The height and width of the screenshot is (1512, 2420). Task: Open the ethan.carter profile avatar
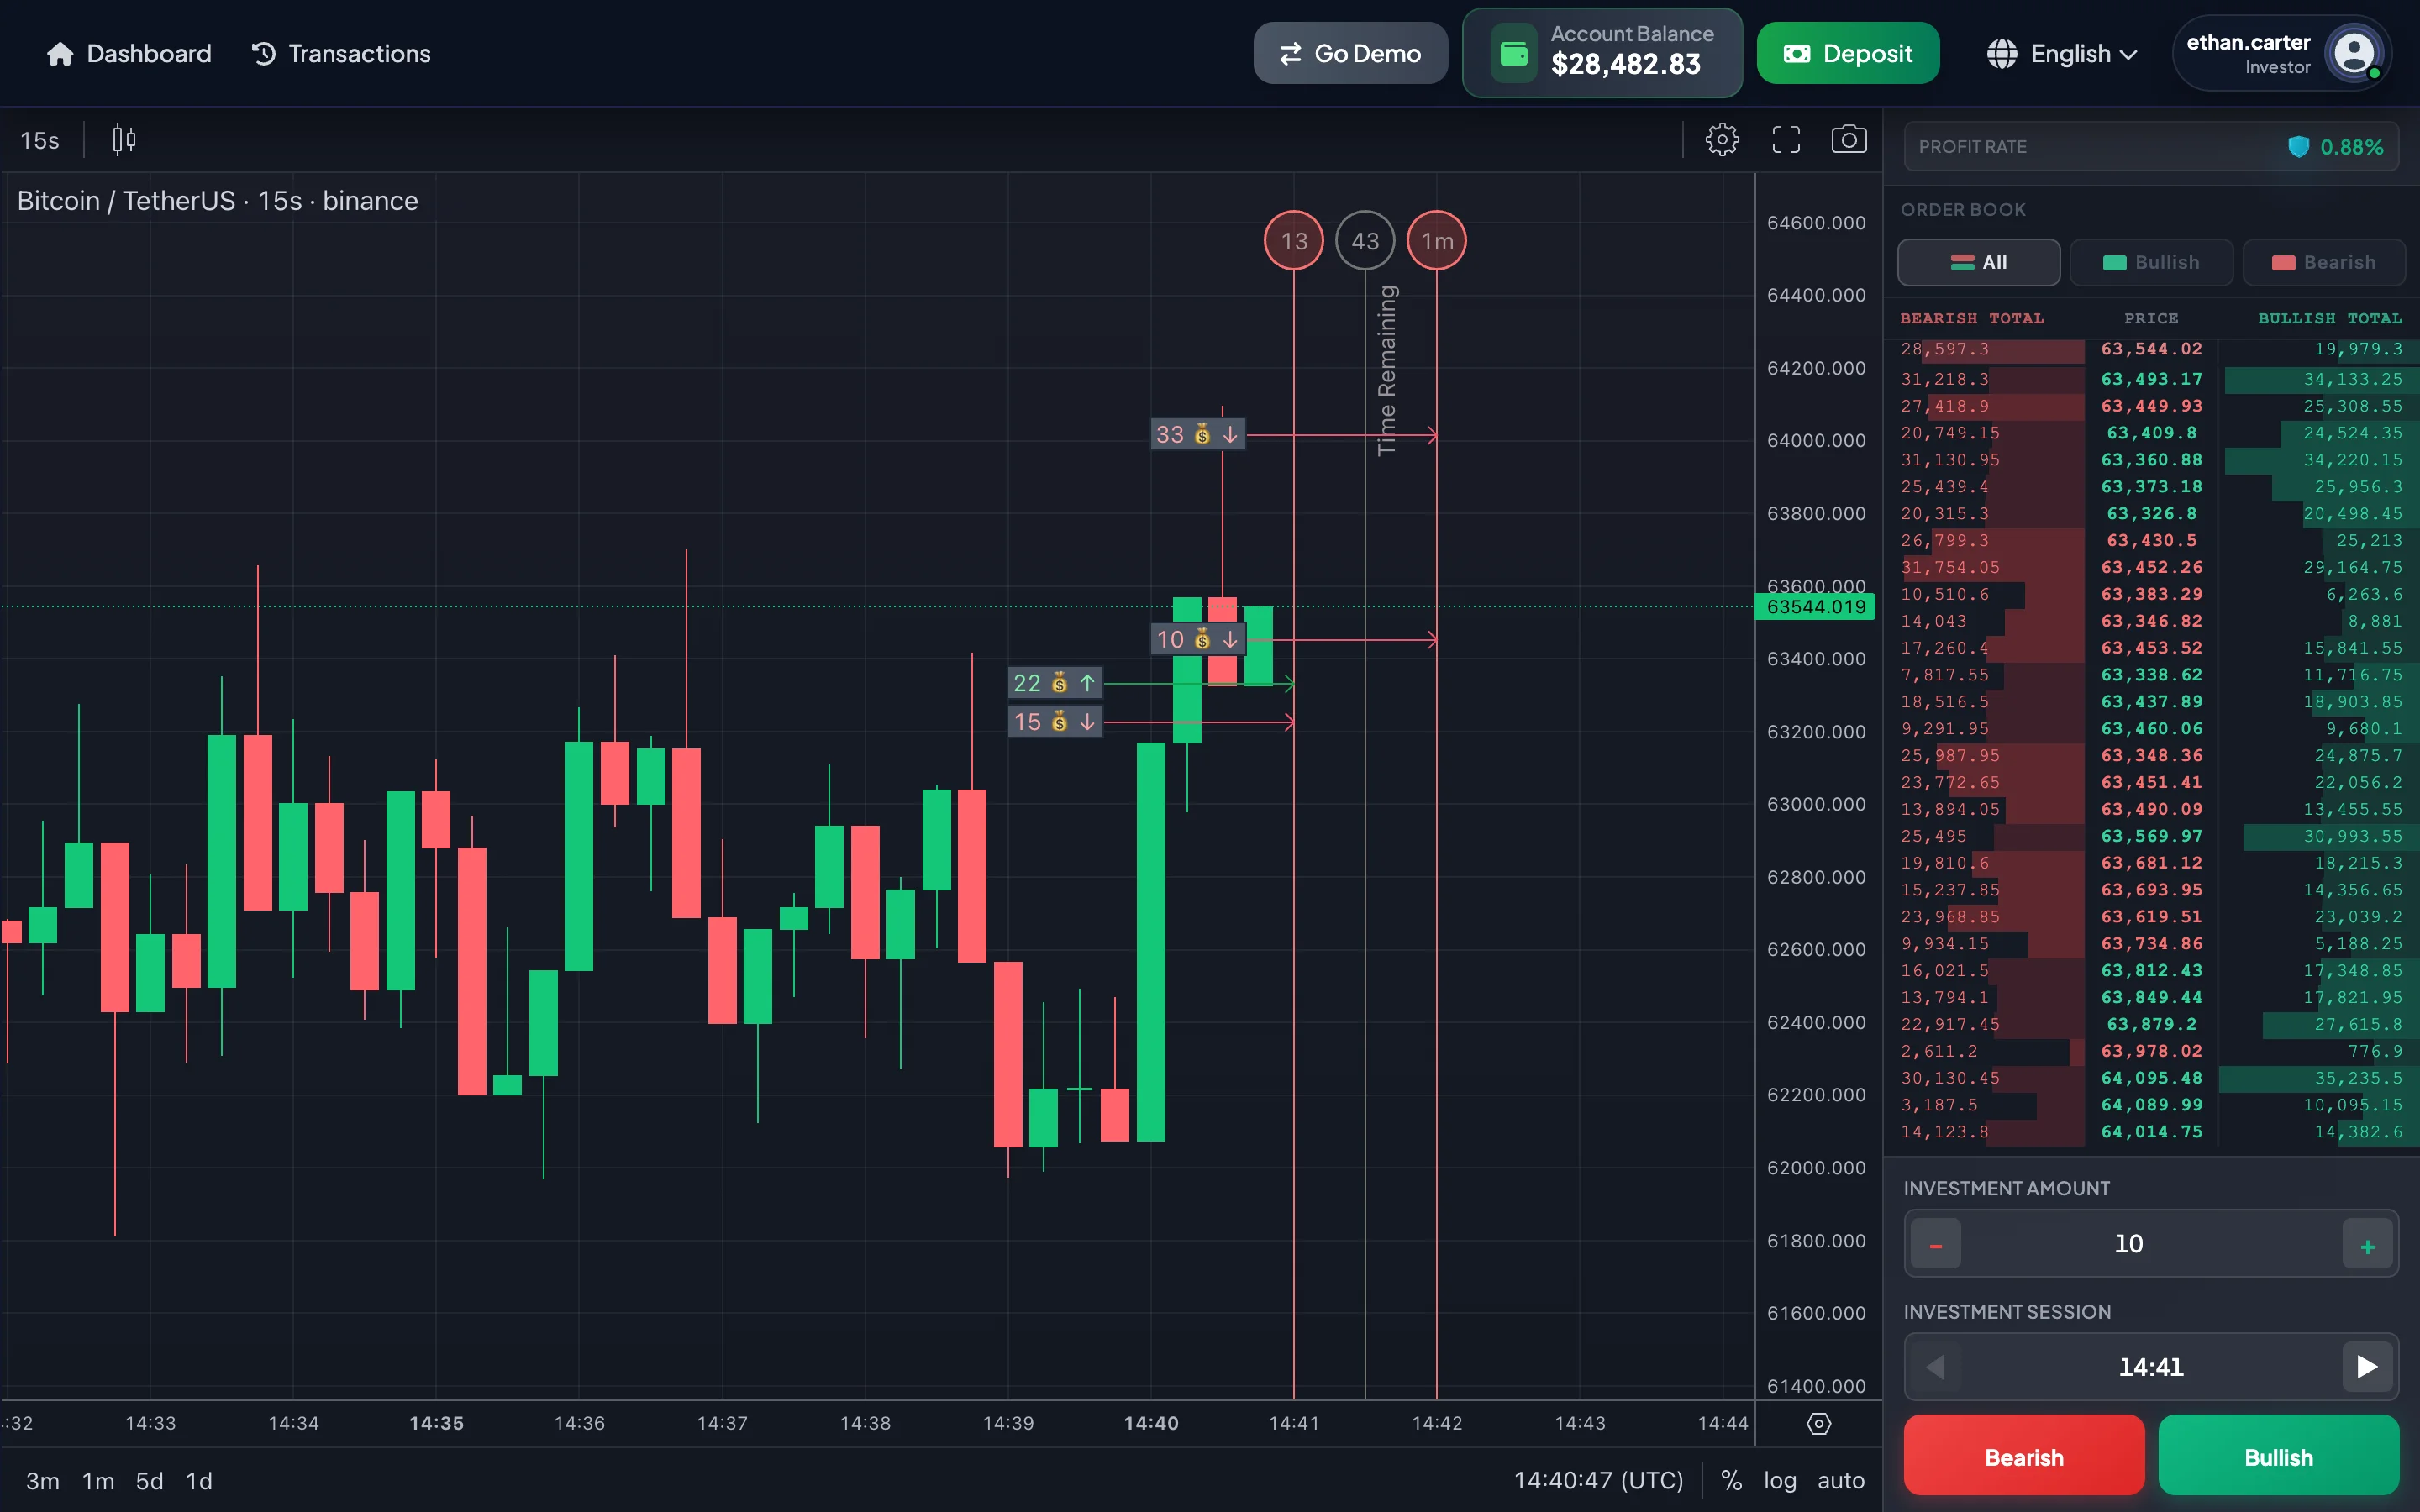pos(2354,54)
